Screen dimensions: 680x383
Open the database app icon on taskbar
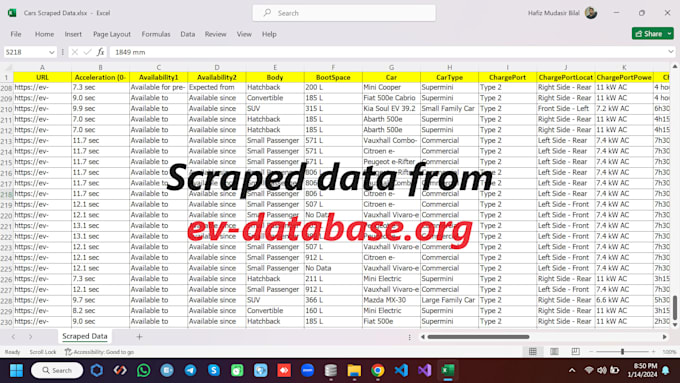click(330, 370)
